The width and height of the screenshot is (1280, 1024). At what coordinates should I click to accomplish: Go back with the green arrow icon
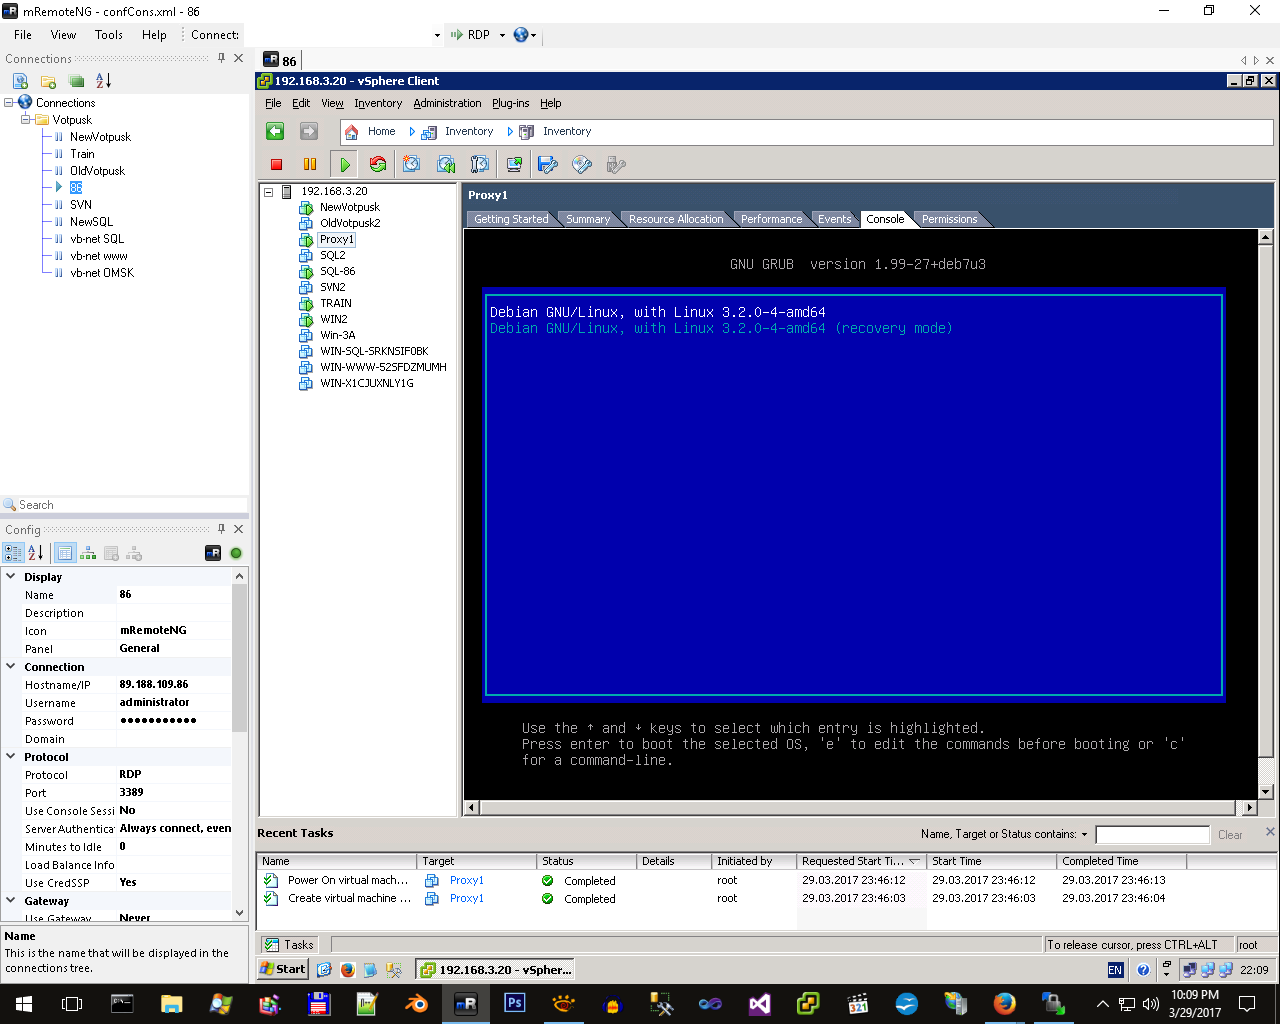pyautogui.click(x=275, y=131)
